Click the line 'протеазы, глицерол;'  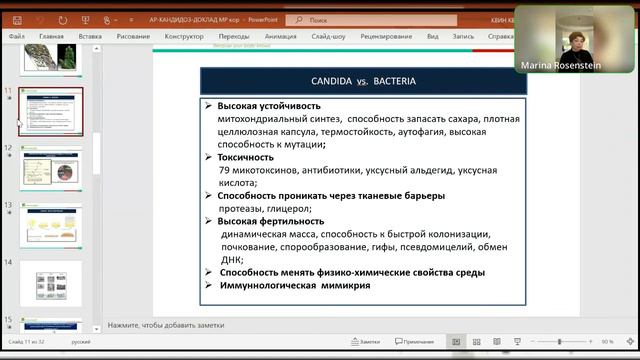pos(265,209)
